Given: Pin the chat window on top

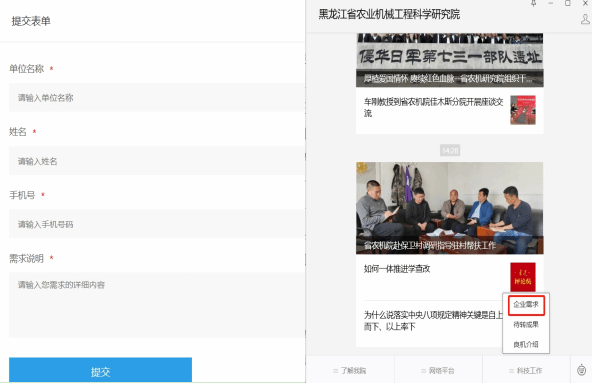Looking at the screenshot, I should [533, 3].
